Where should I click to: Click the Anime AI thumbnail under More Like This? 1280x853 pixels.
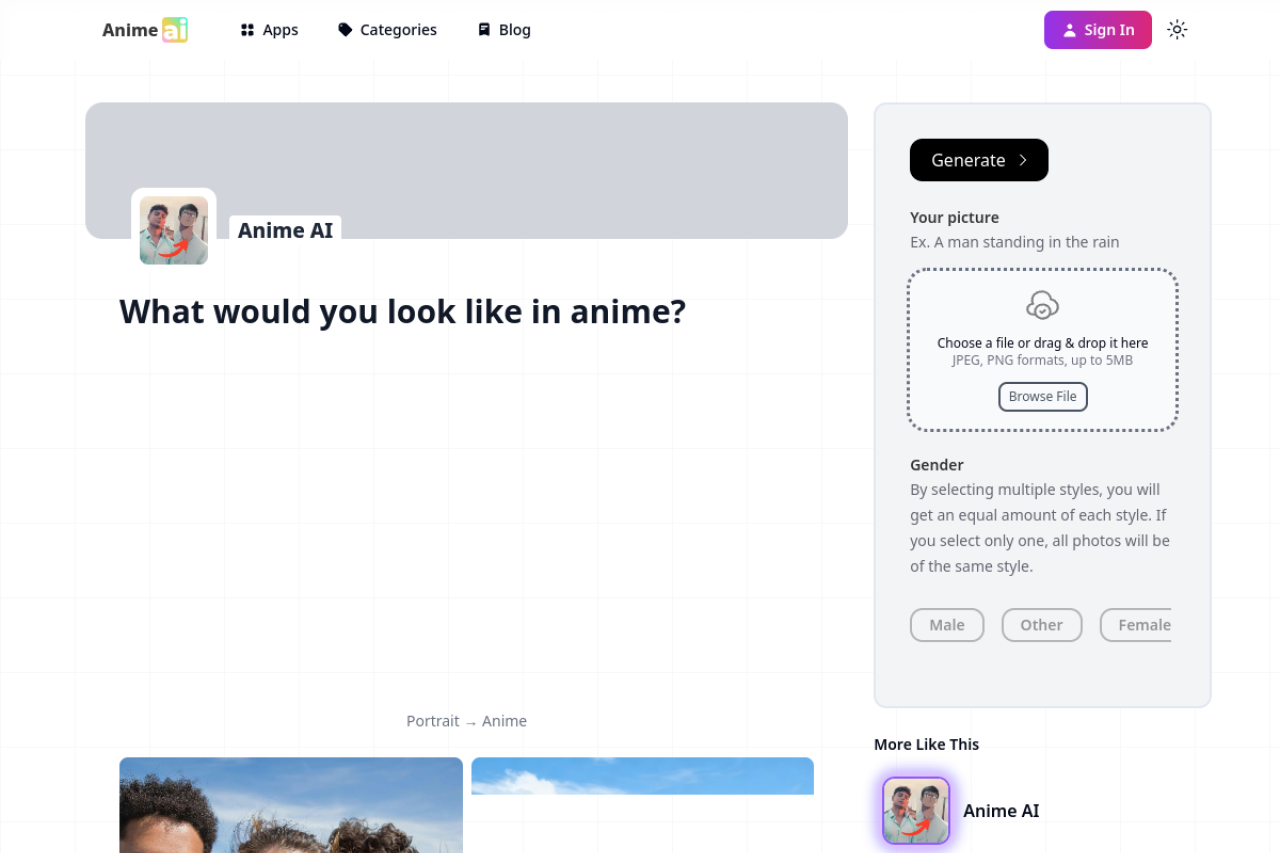(x=916, y=811)
